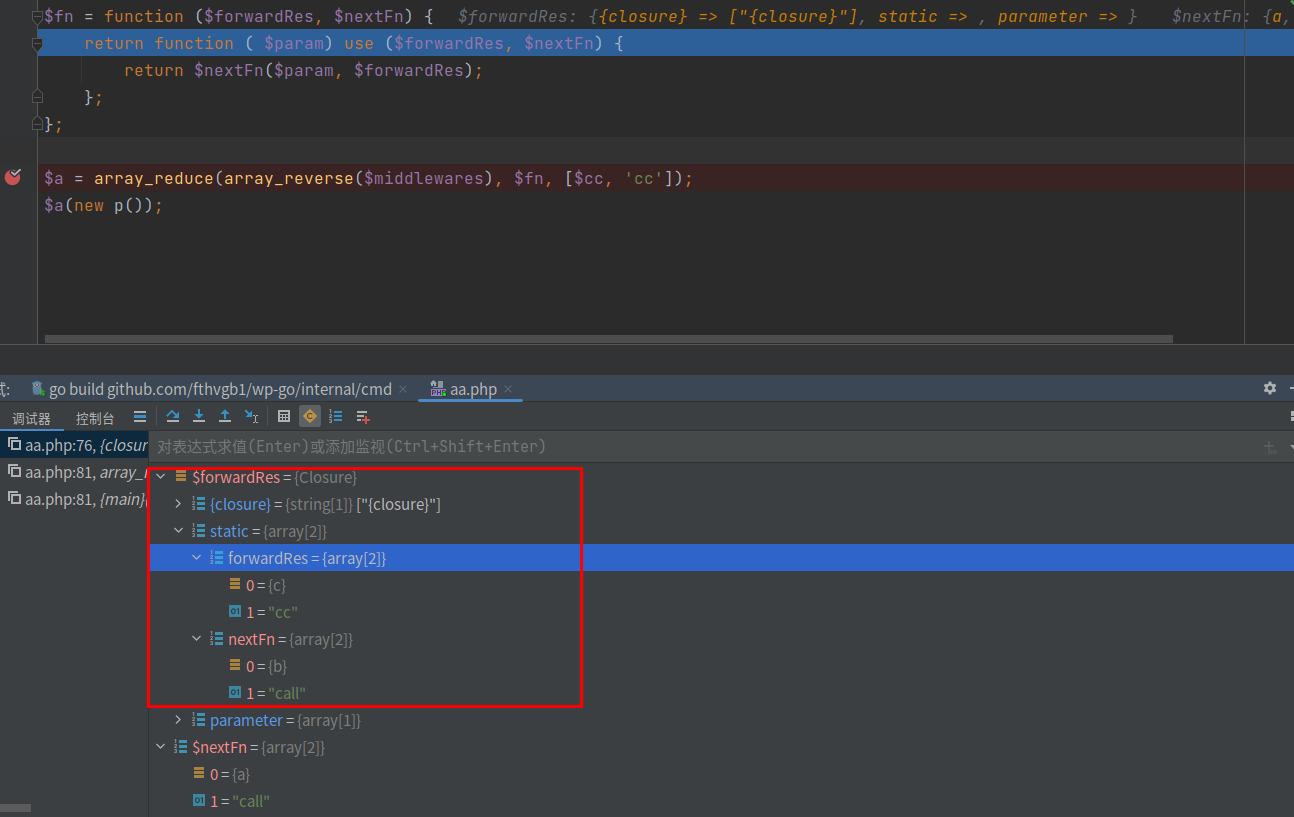Toggle the breakpoint on the array_reduce line
The width and height of the screenshot is (1294, 817).
pyautogui.click(x=13, y=178)
